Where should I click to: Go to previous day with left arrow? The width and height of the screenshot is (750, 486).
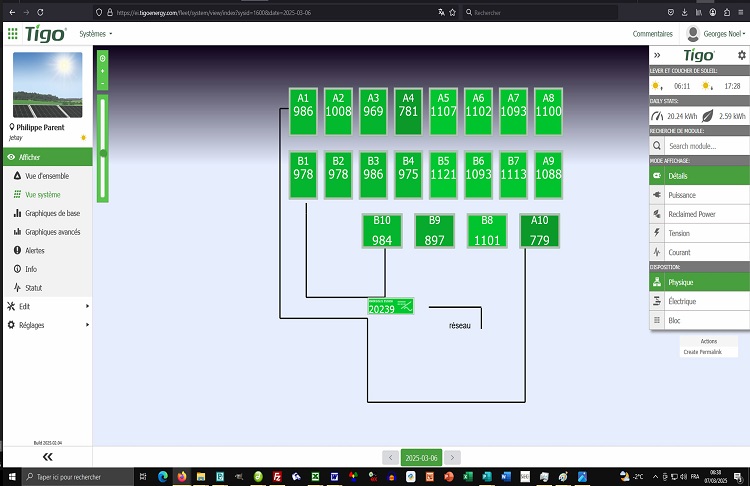click(x=389, y=457)
